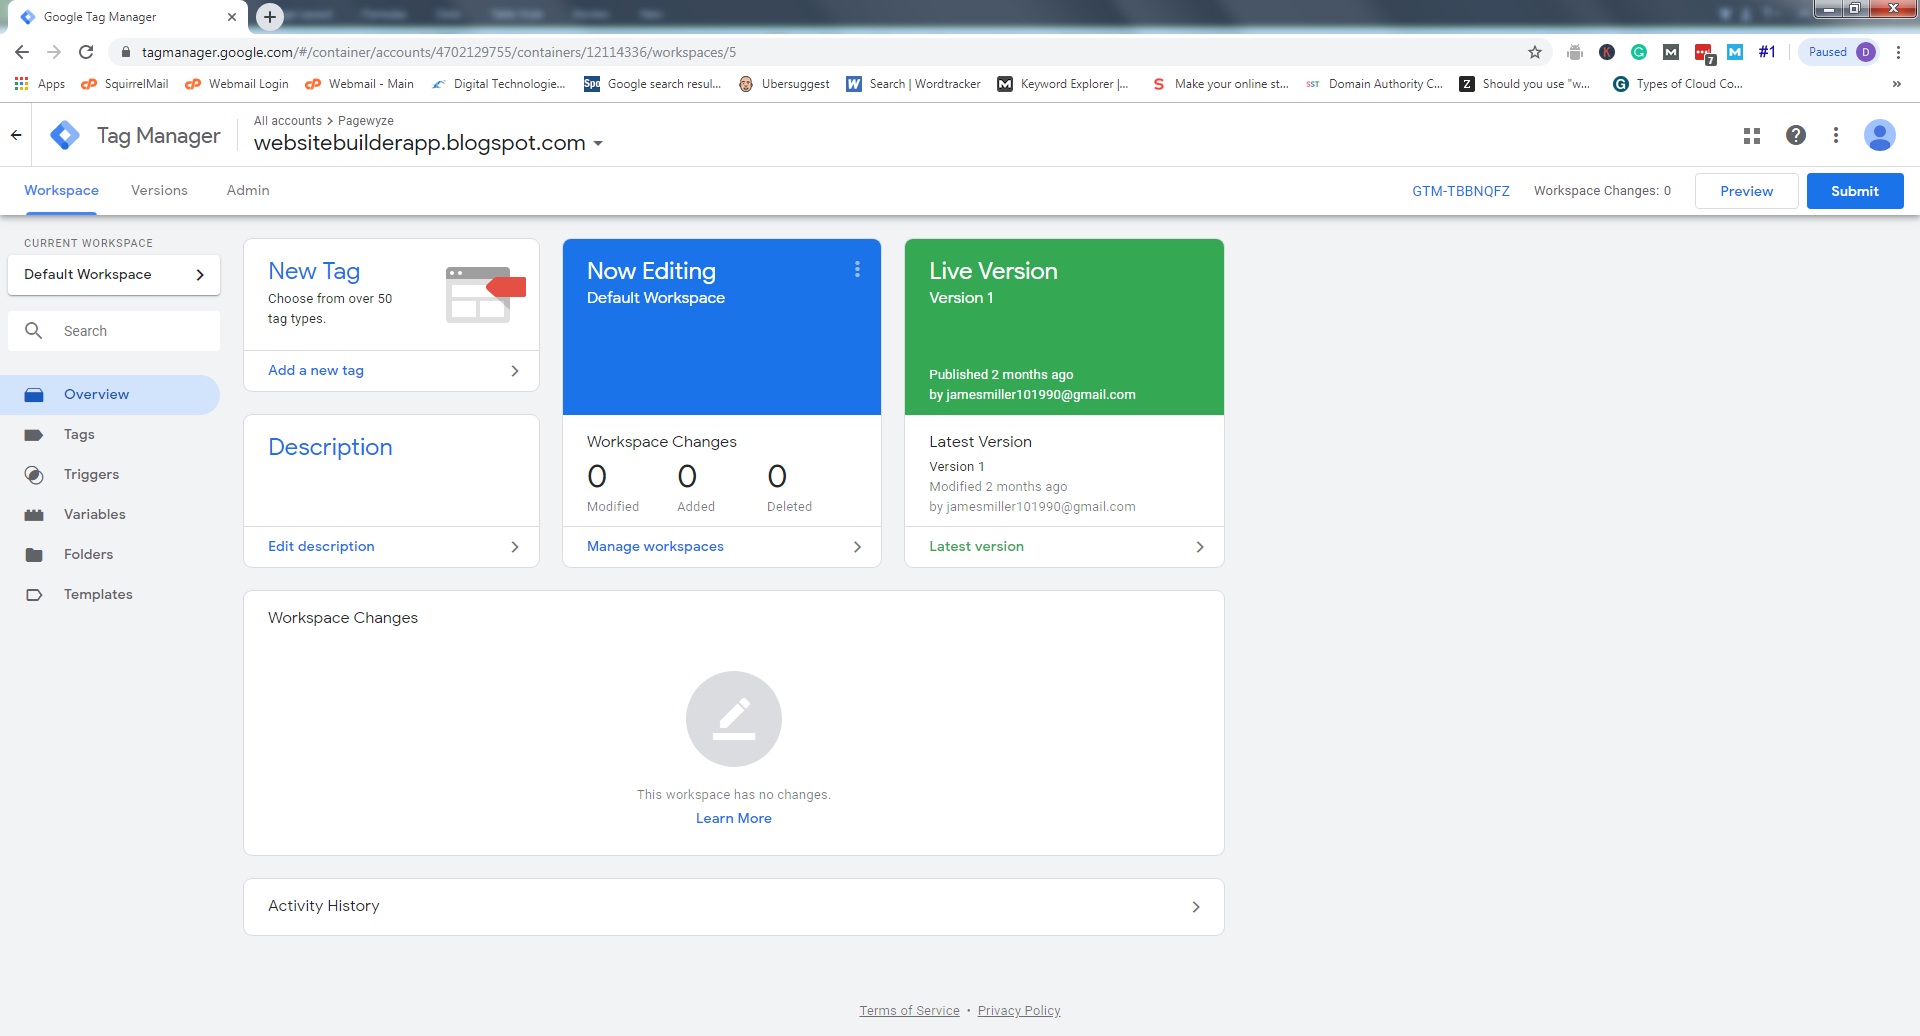Click the Grammarly extension icon
The height and width of the screenshot is (1036, 1920).
[x=1639, y=52]
